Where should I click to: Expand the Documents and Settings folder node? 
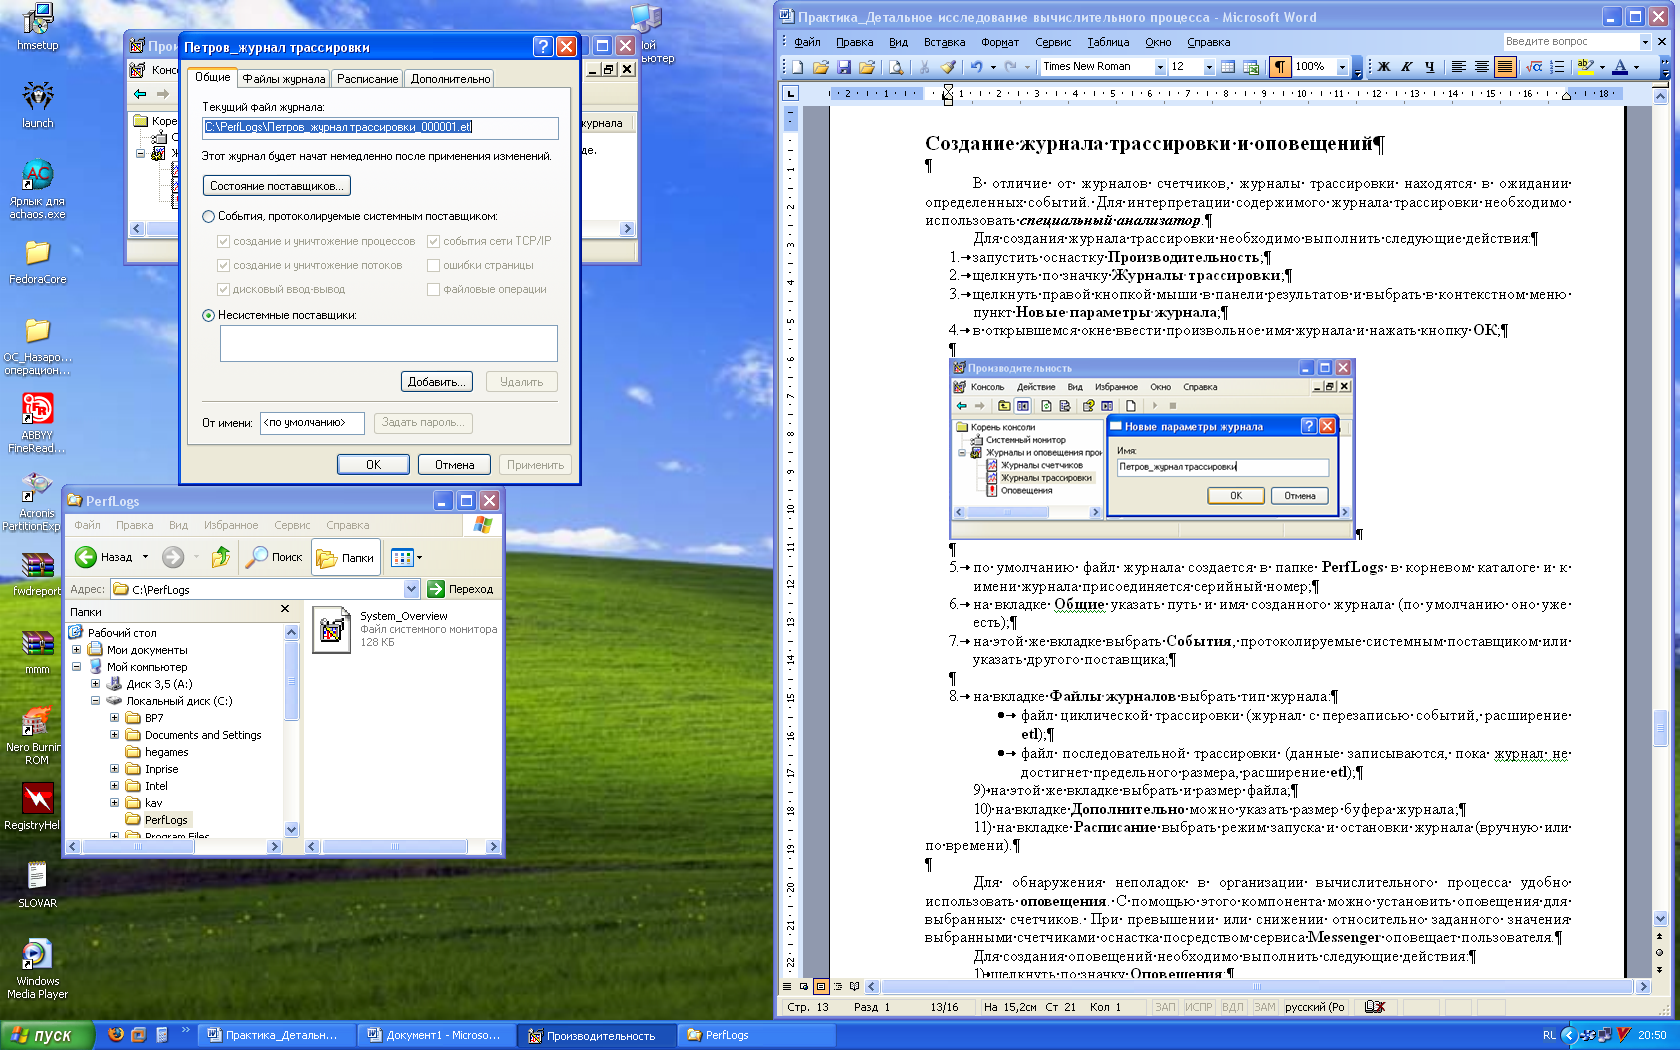tap(114, 735)
